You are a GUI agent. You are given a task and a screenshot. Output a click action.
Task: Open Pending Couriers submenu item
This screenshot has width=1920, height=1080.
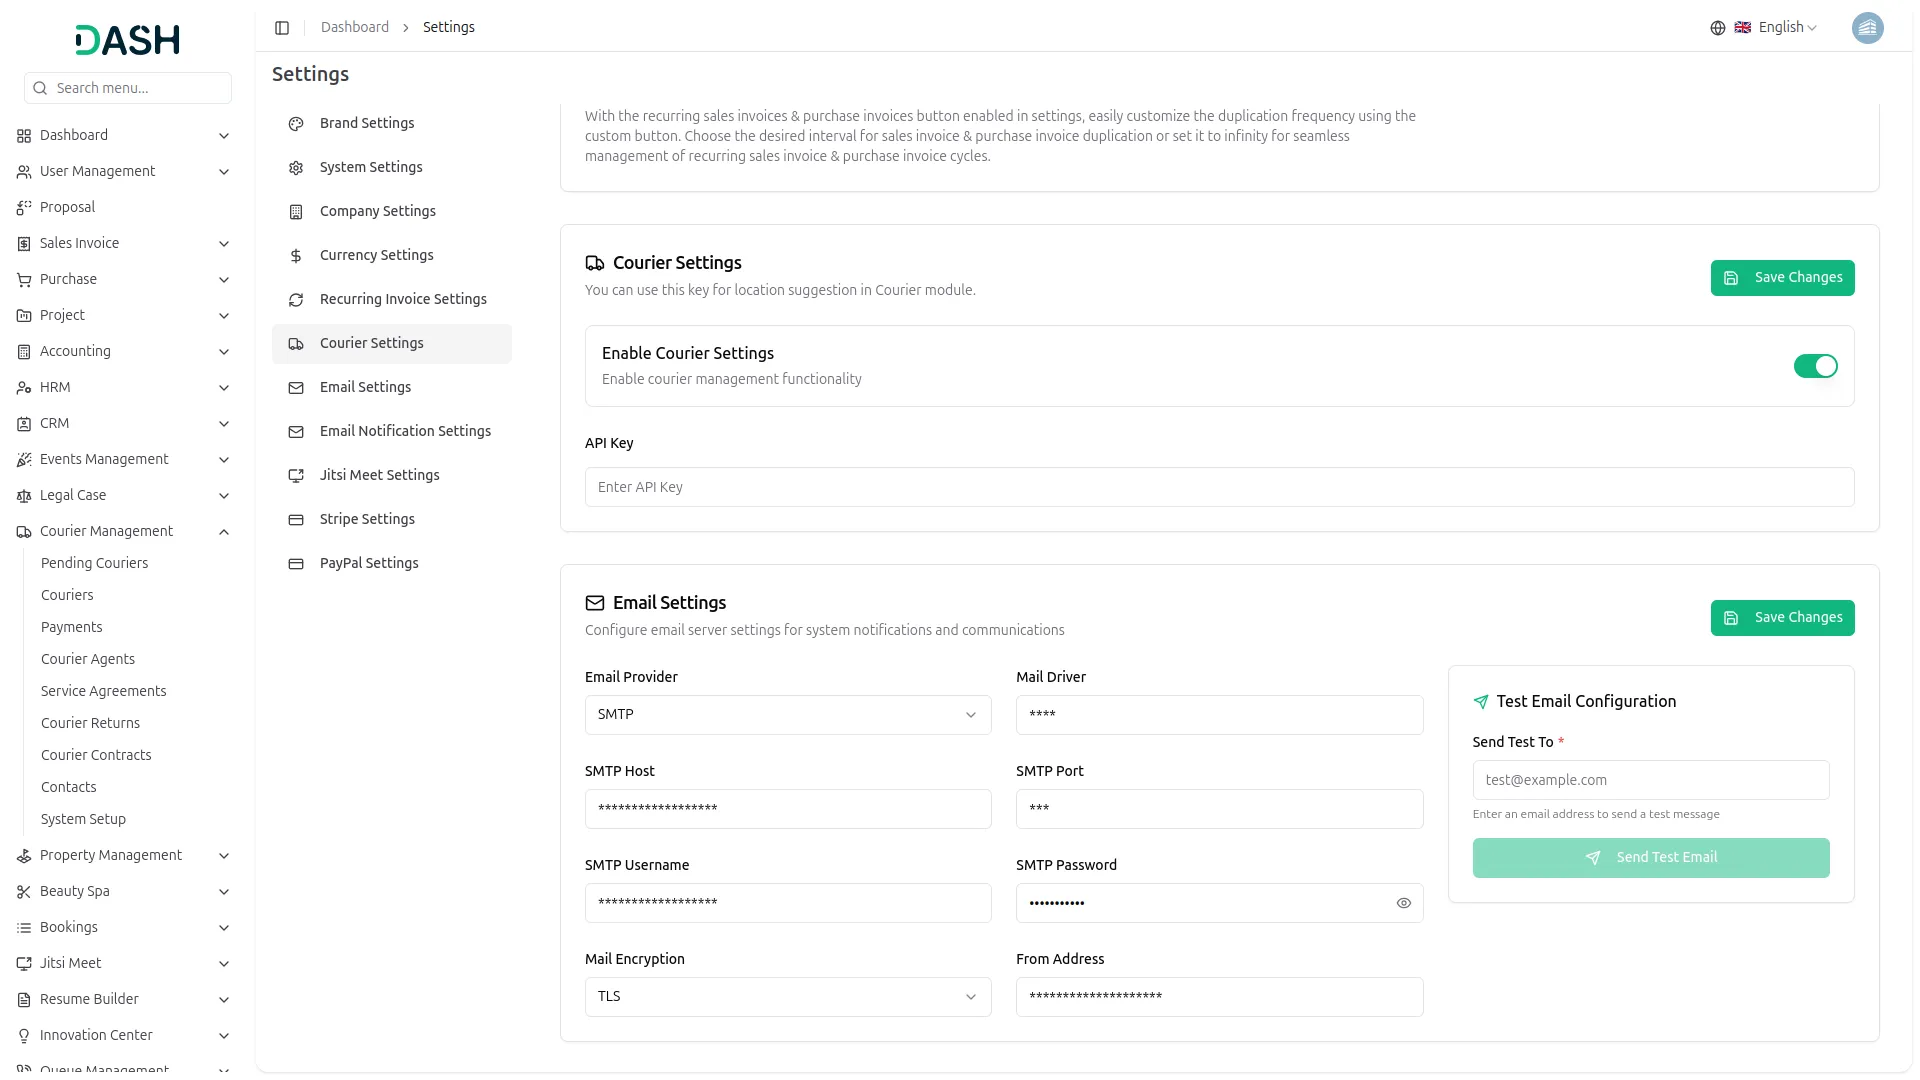pyautogui.click(x=94, y=564)
